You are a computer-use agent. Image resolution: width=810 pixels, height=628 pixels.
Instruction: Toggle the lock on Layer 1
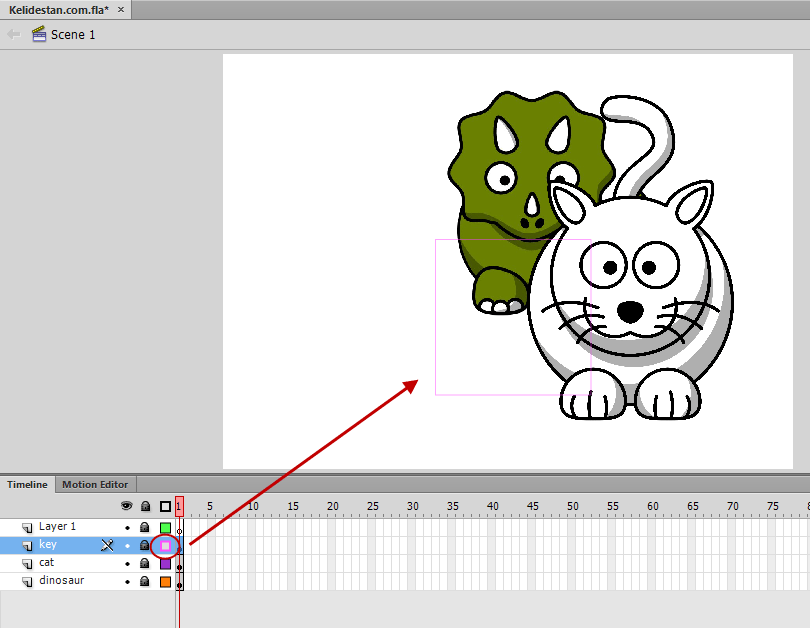pos(145,527)
